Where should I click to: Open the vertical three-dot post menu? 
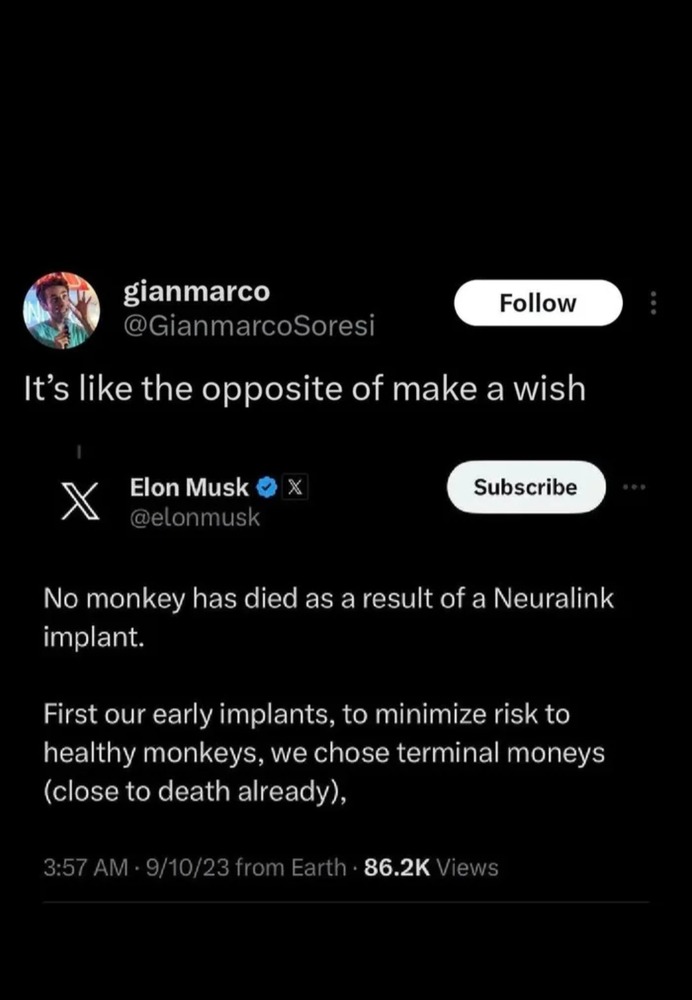tap(654, 303)
